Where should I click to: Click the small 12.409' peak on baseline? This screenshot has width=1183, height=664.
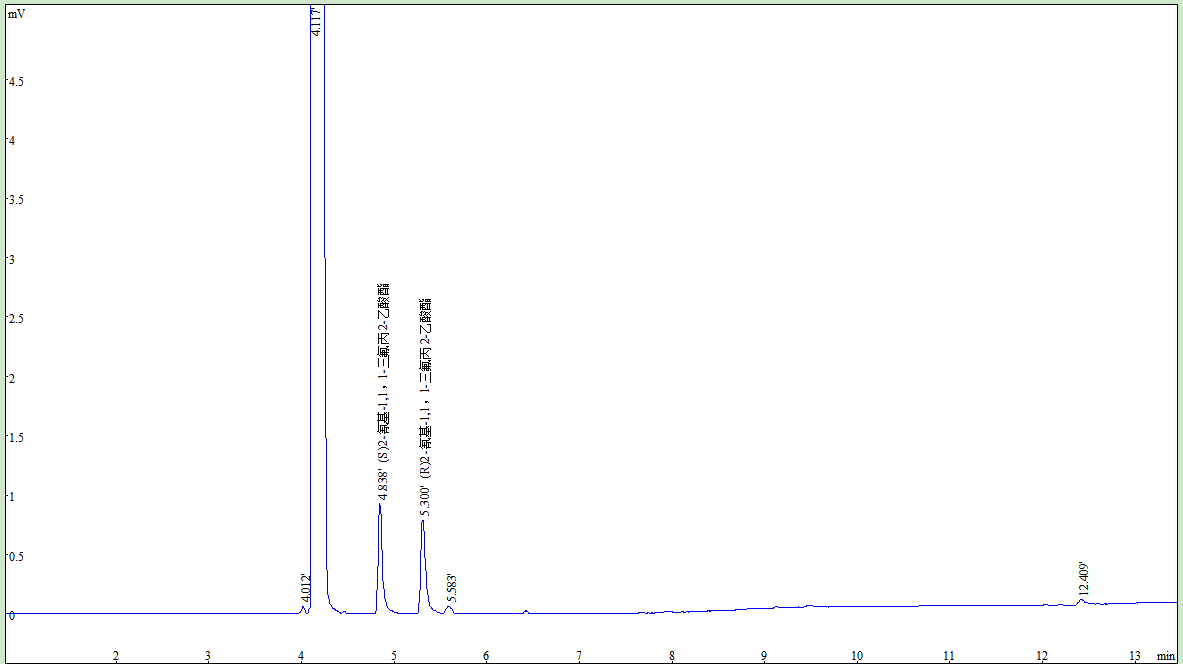[x=1081, y=601]
